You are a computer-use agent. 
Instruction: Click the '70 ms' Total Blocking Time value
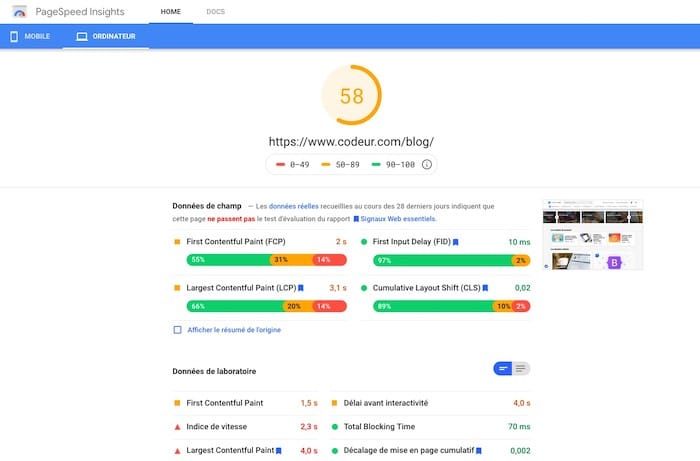click(x=519, y=427)
